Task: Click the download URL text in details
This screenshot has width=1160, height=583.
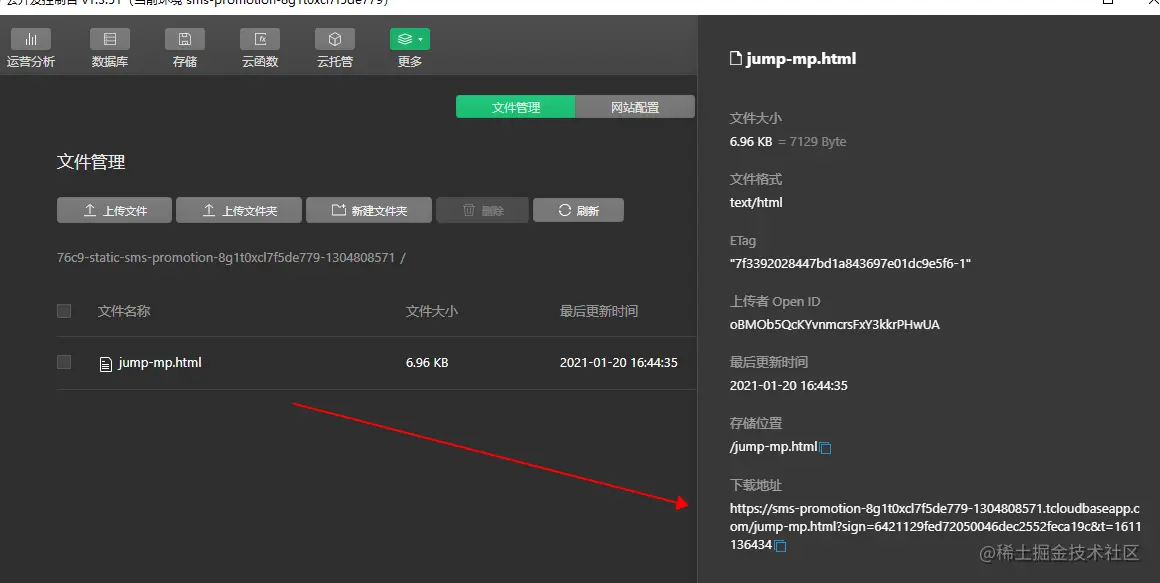Action: (x=935, y=526)
